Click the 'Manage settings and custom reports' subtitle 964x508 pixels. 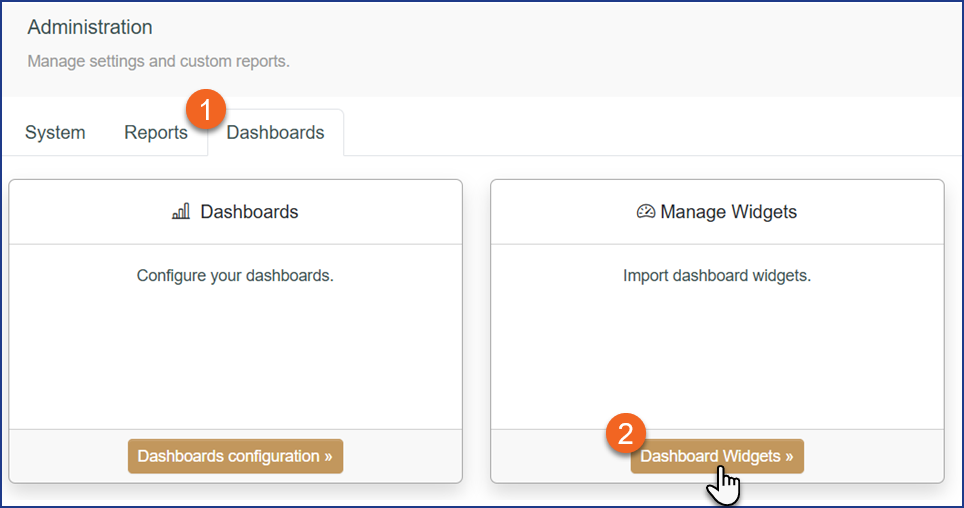(158, 62)
